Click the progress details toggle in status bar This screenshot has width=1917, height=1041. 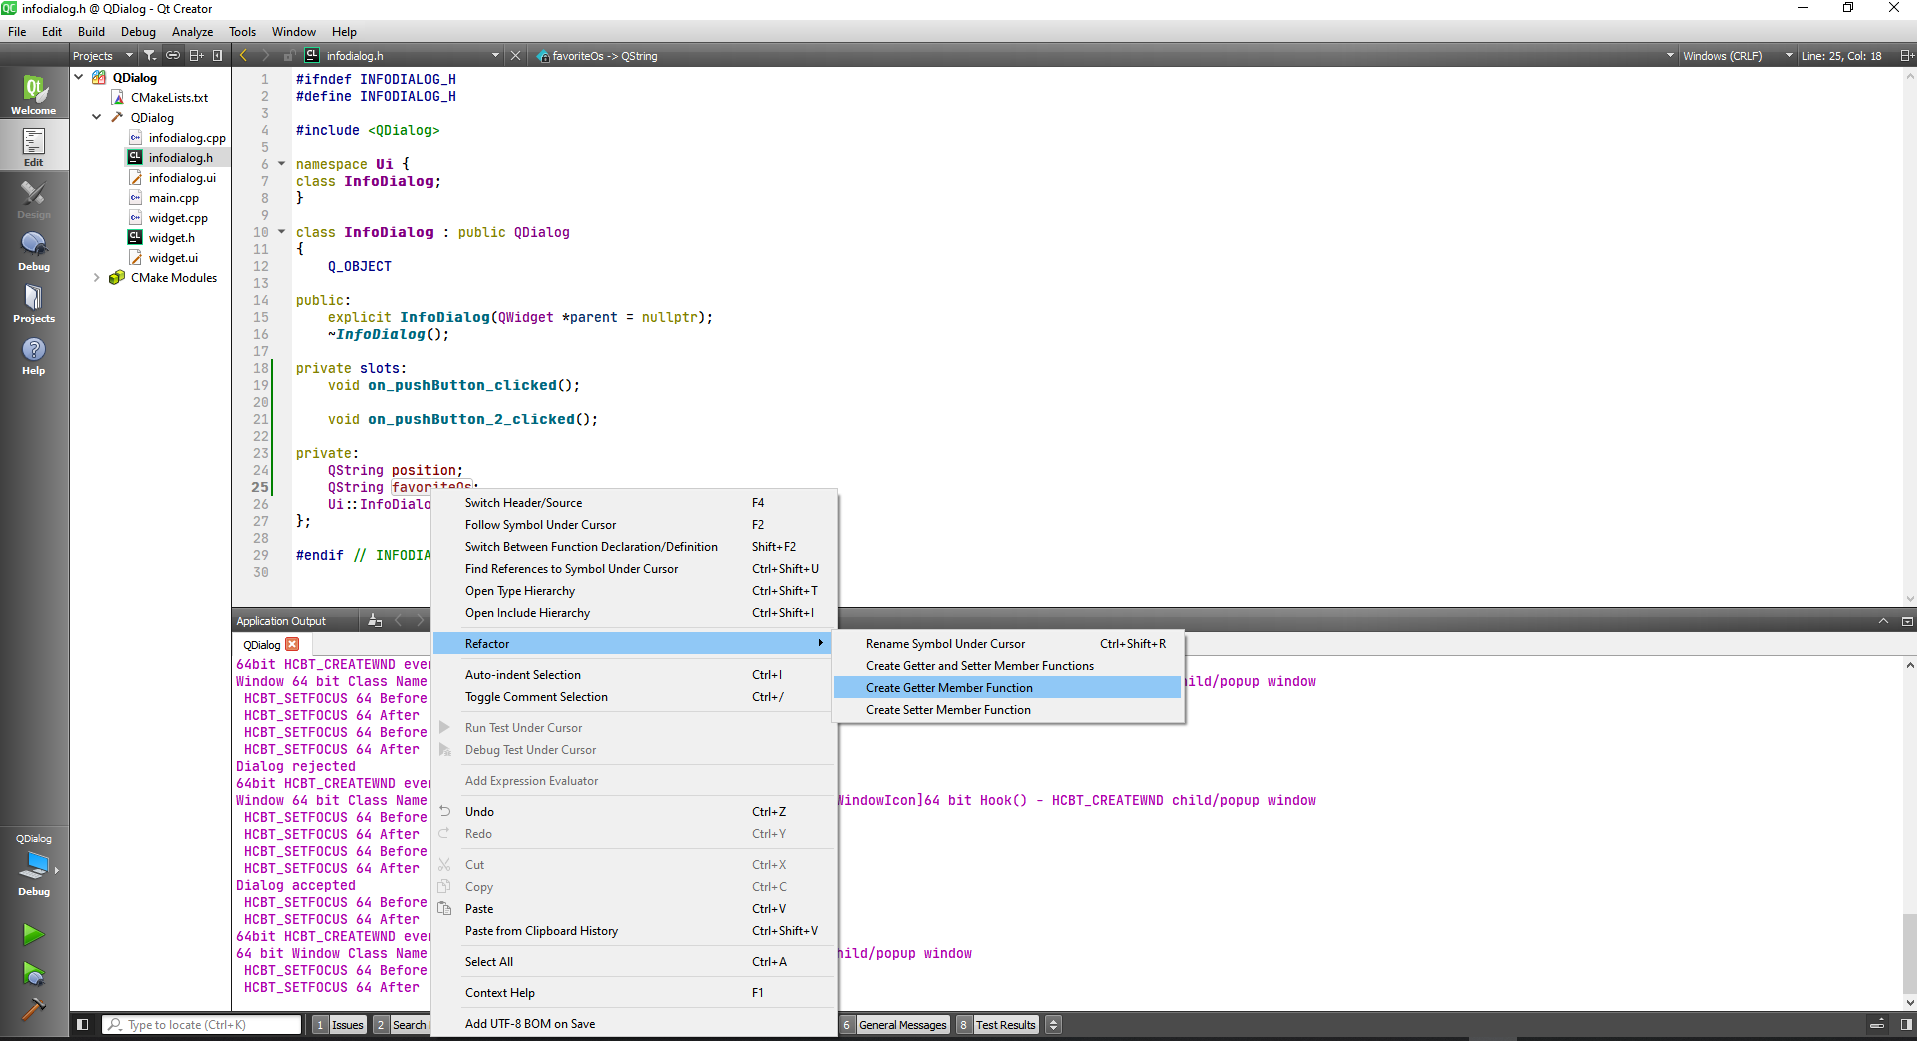1877,1024
